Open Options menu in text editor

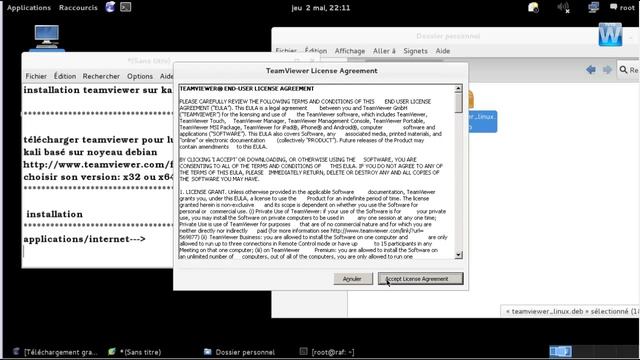(140, 76)
